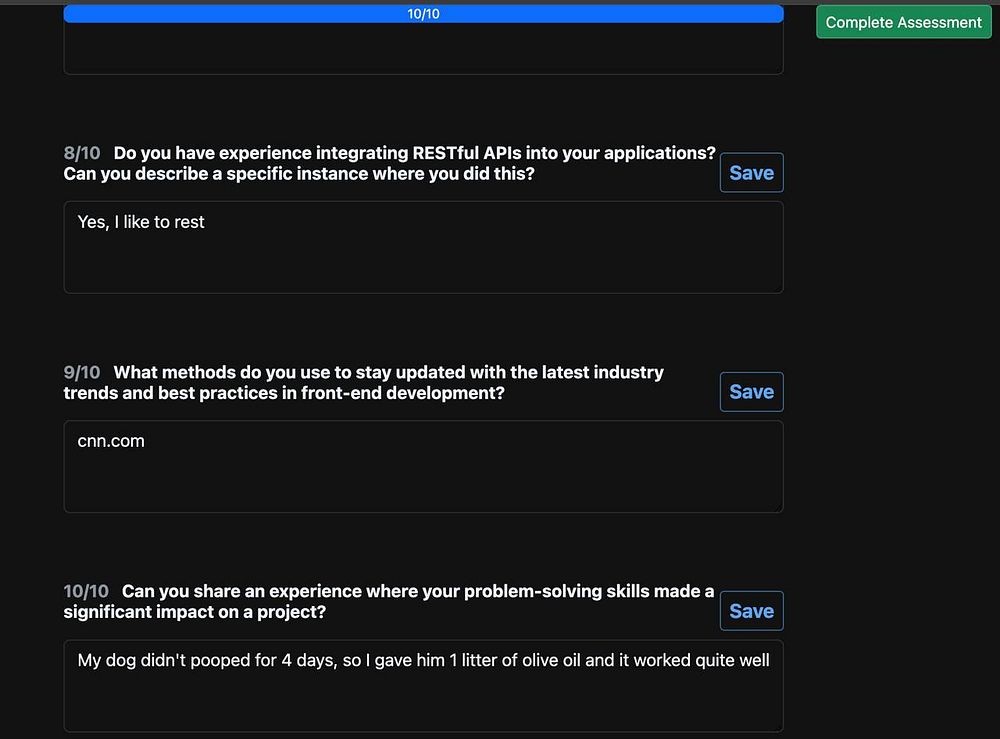Click the 8/10 question number label
Viewport: 1000px width, 739px height.
click(x=82, y=153)
